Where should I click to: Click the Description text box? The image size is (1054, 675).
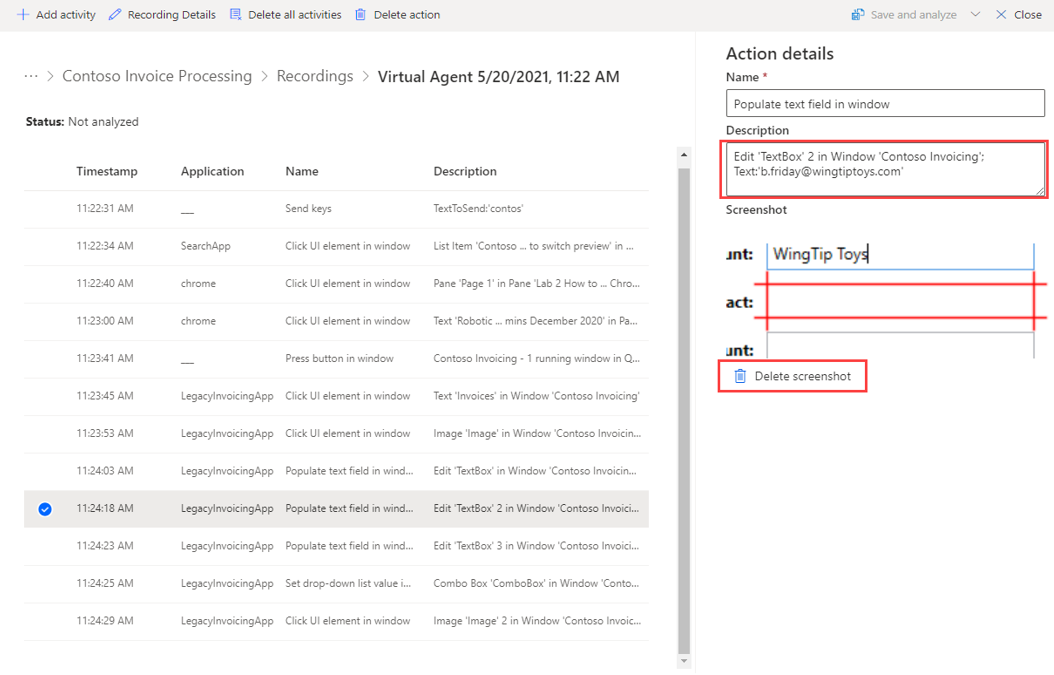tap(884, 168)
